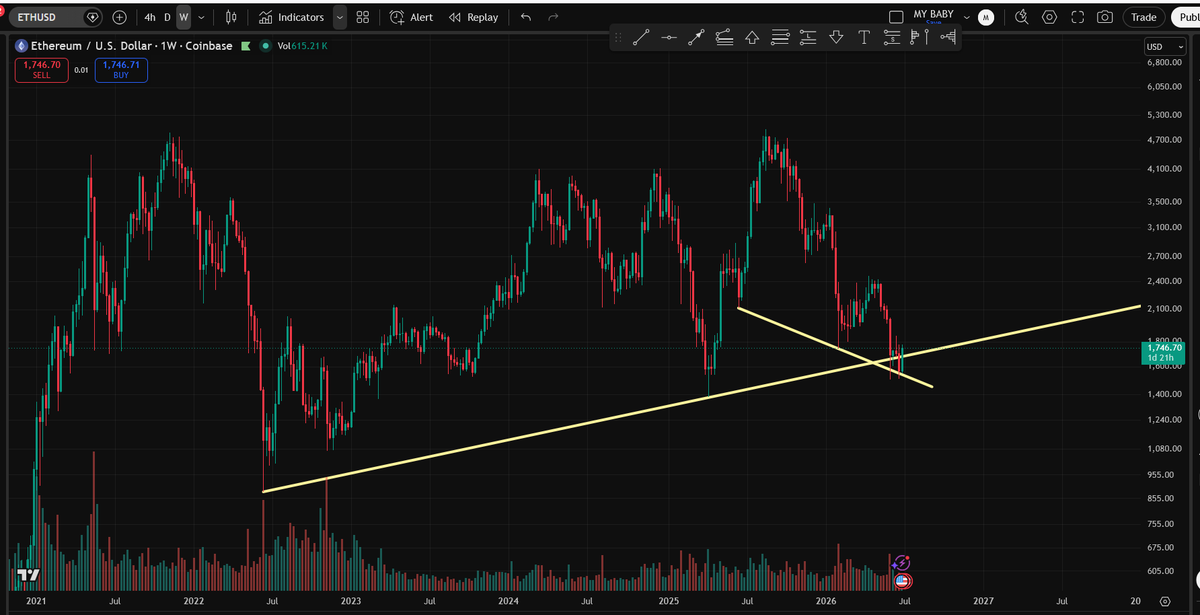Viewport: 1200px width, 615px height.
Task: Open the quick search lightning magnifier
Action: click(x=1021, y=17)
